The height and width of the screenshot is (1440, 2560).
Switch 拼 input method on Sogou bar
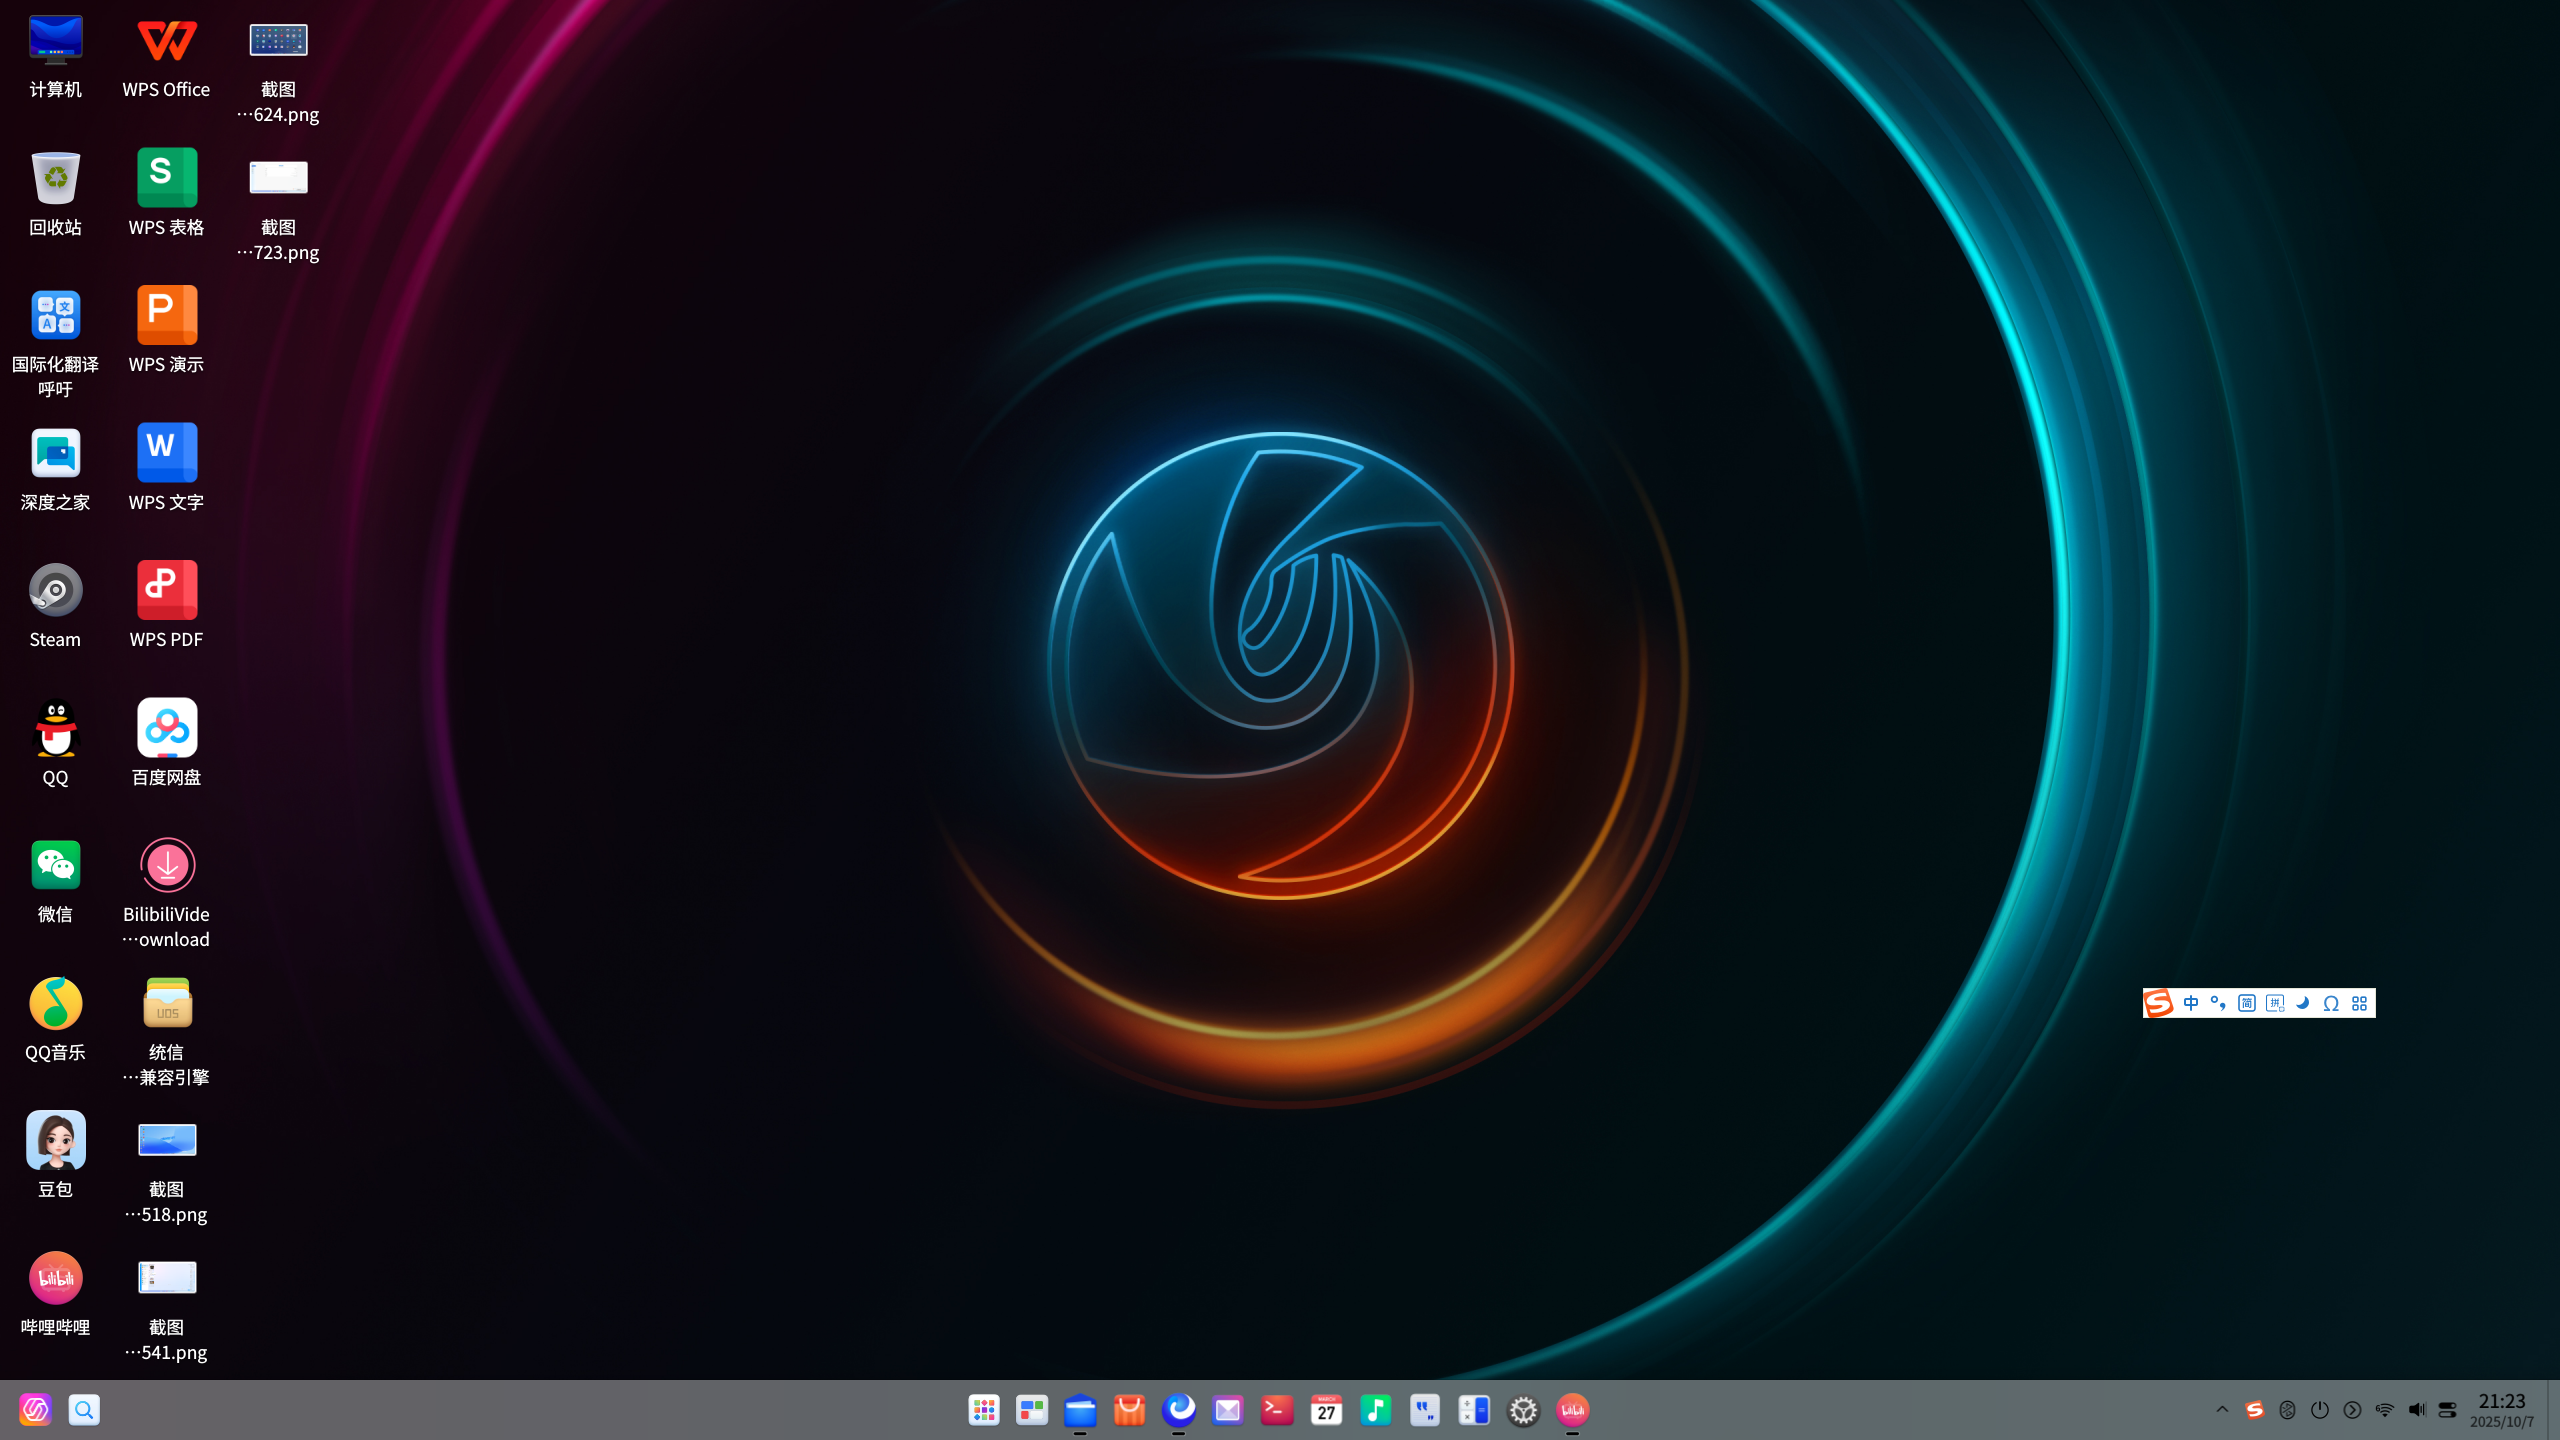(2275, 1003)
